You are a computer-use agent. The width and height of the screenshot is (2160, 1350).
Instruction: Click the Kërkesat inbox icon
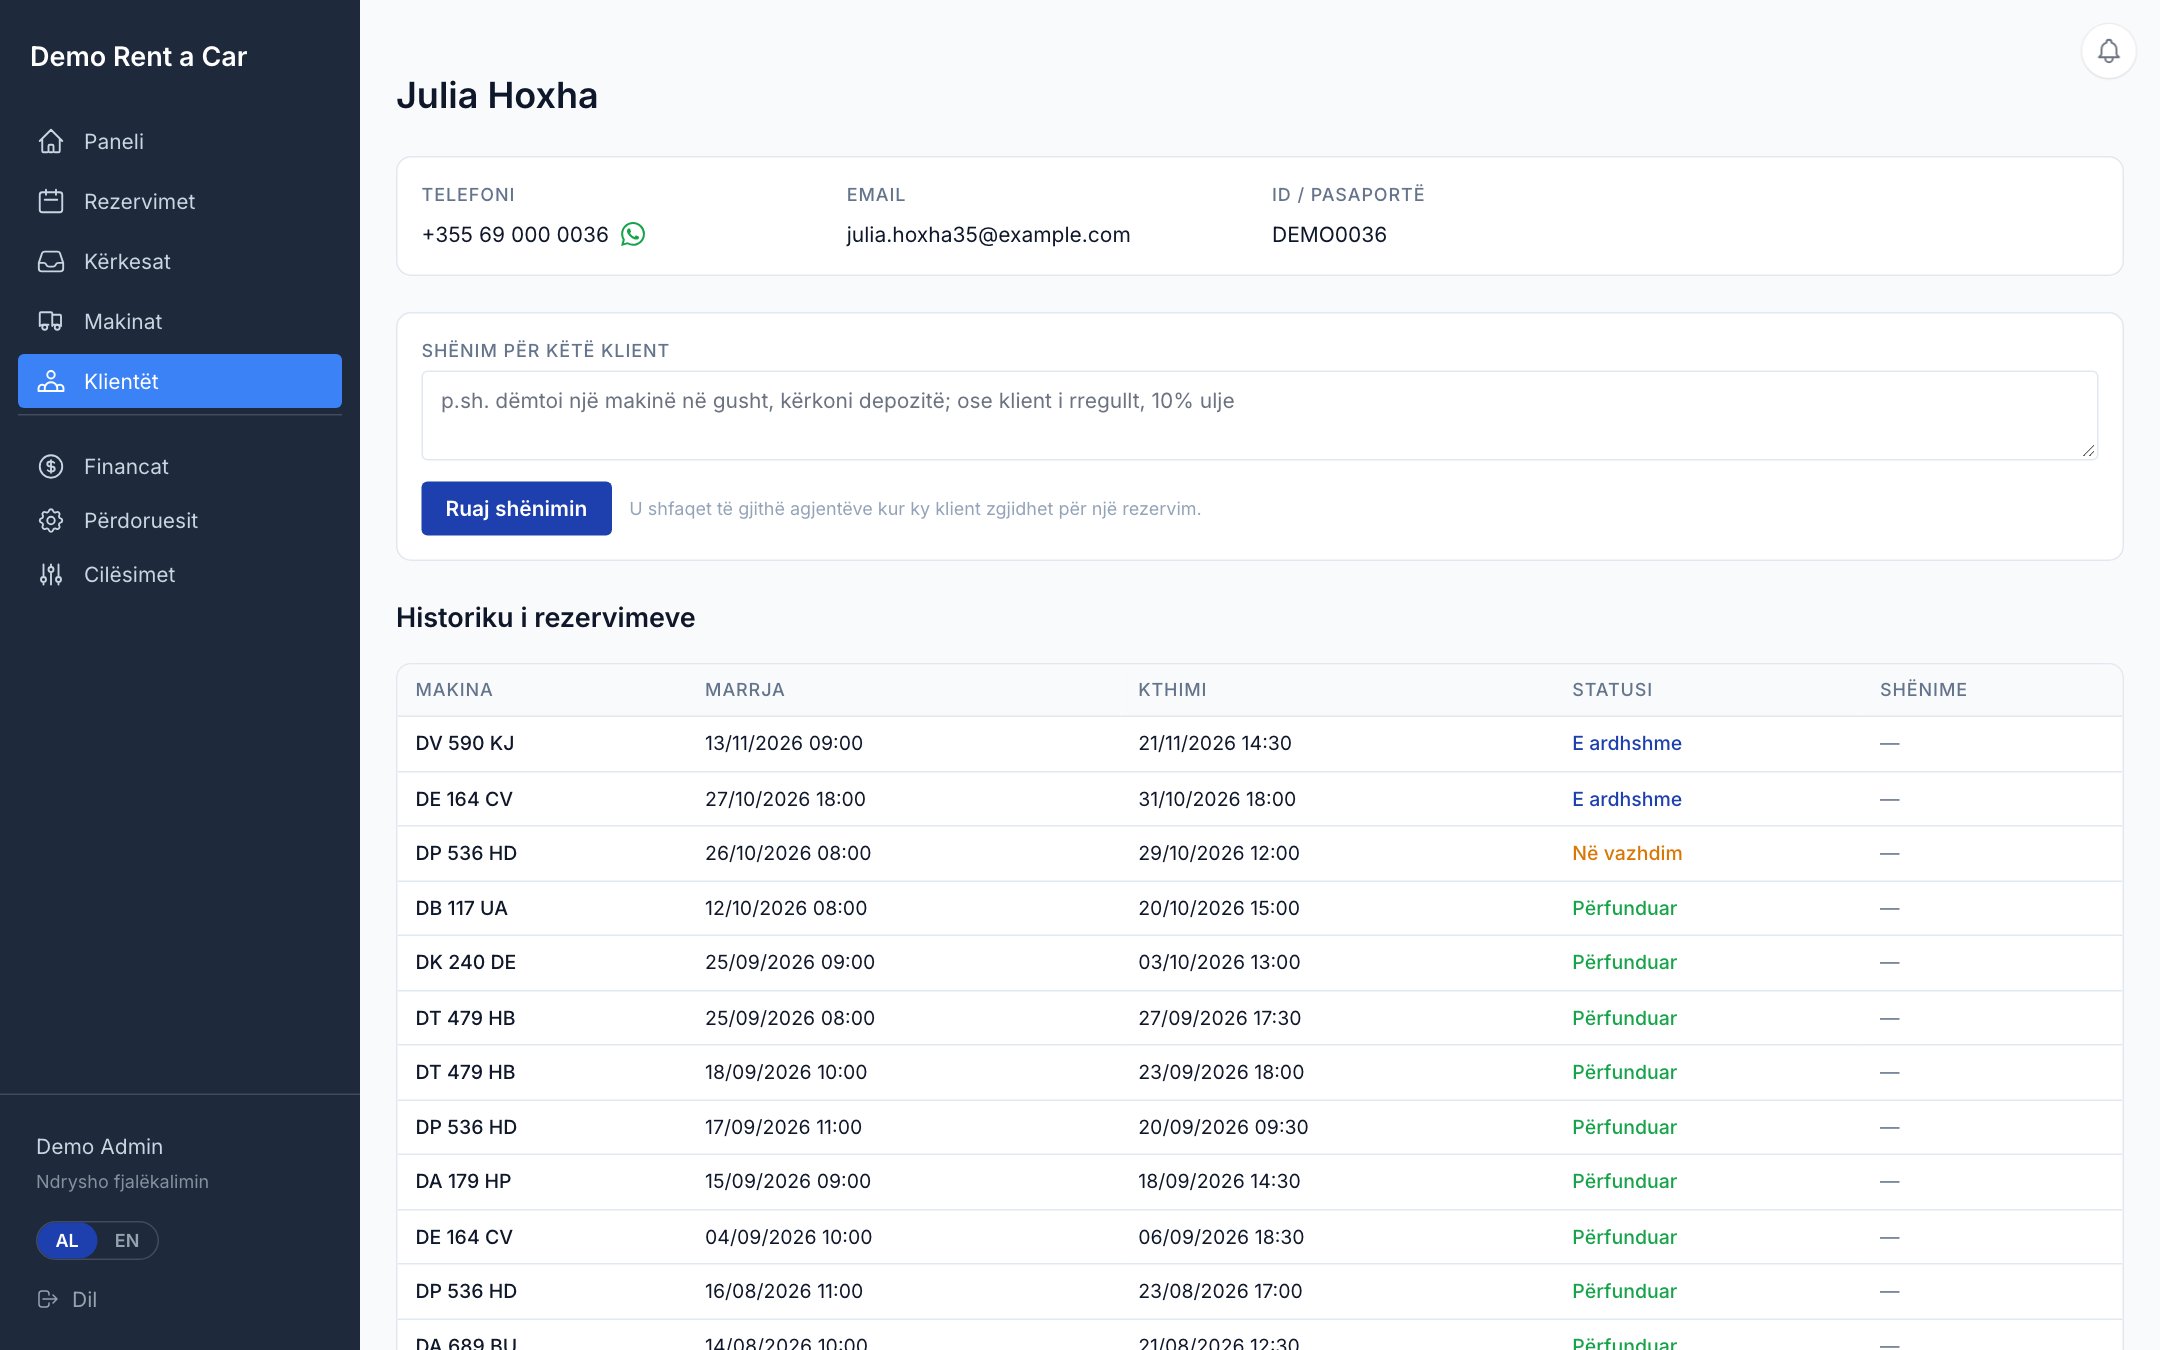tap(51, 261)
